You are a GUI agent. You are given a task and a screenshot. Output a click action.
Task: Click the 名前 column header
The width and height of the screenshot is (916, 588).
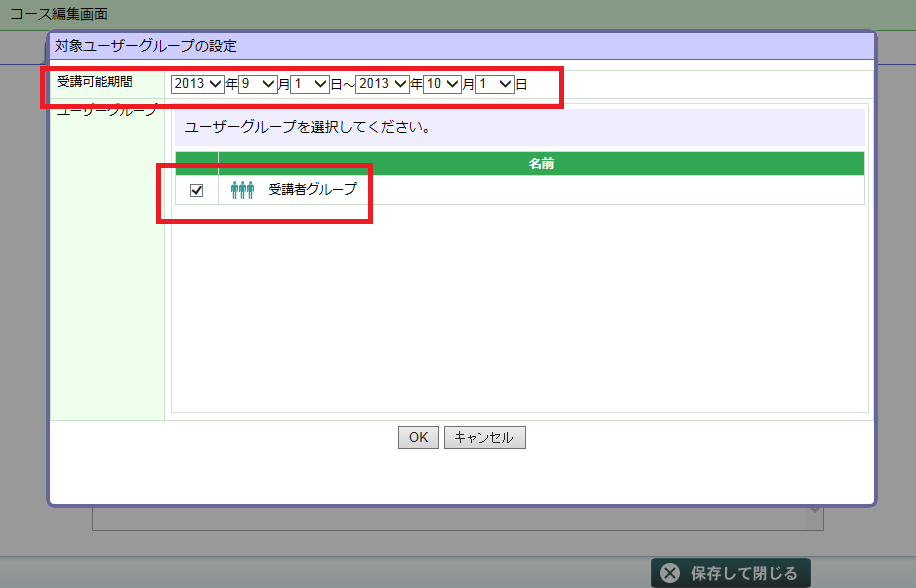click(x=541, y=163)
